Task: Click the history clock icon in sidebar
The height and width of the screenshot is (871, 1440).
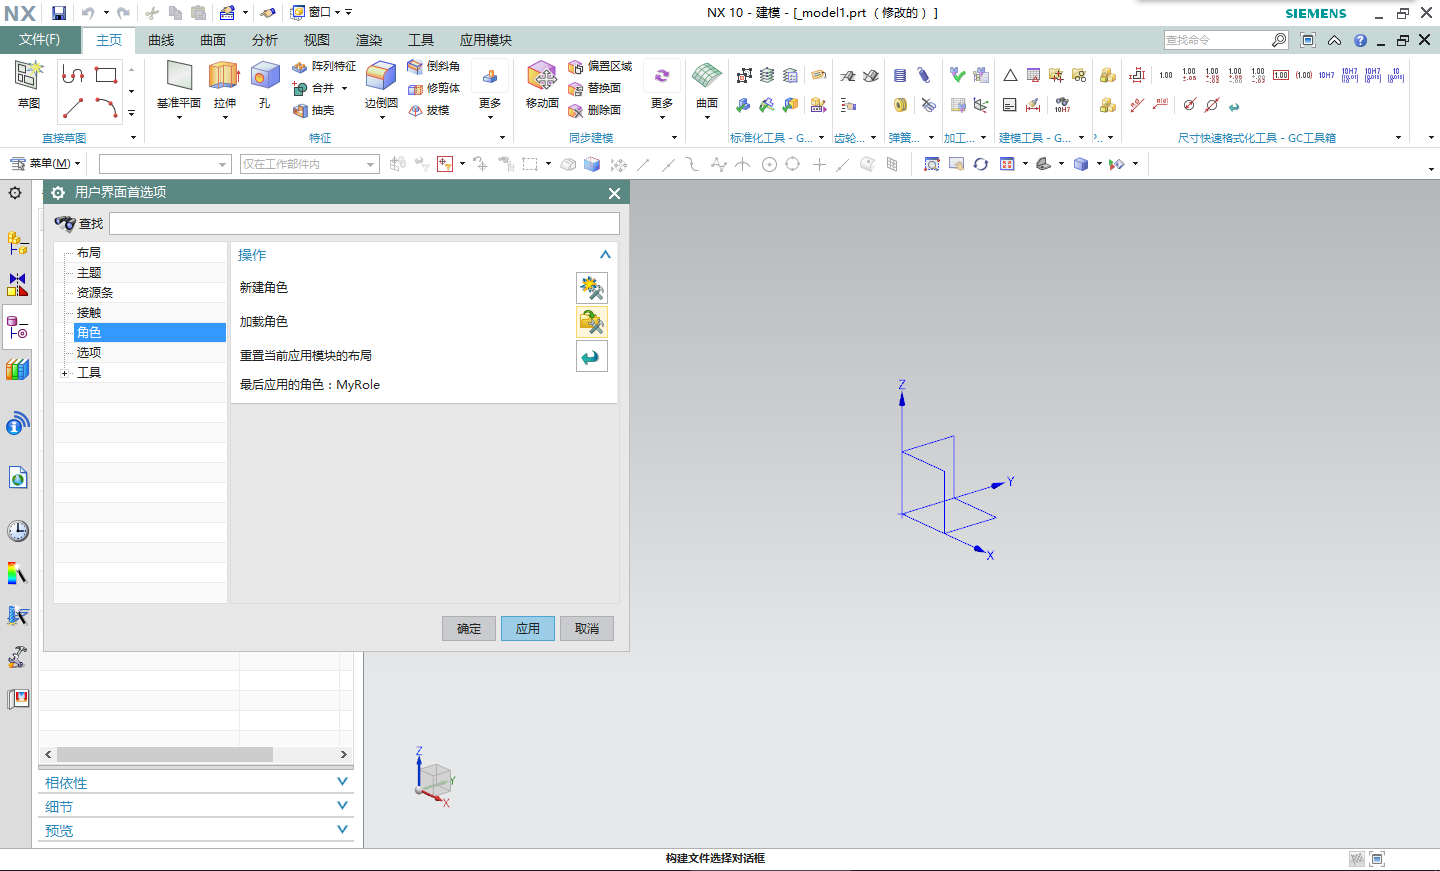Action: tap(17, 531)
